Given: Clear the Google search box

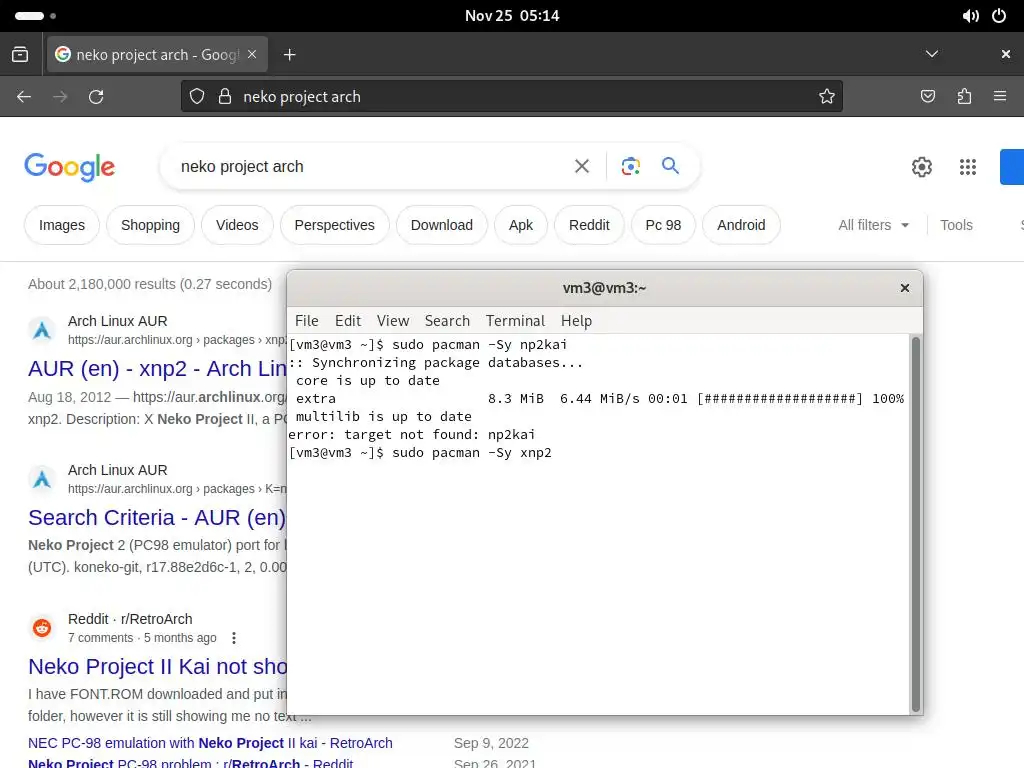Looking at the screenshot, I should pos(582,167).
